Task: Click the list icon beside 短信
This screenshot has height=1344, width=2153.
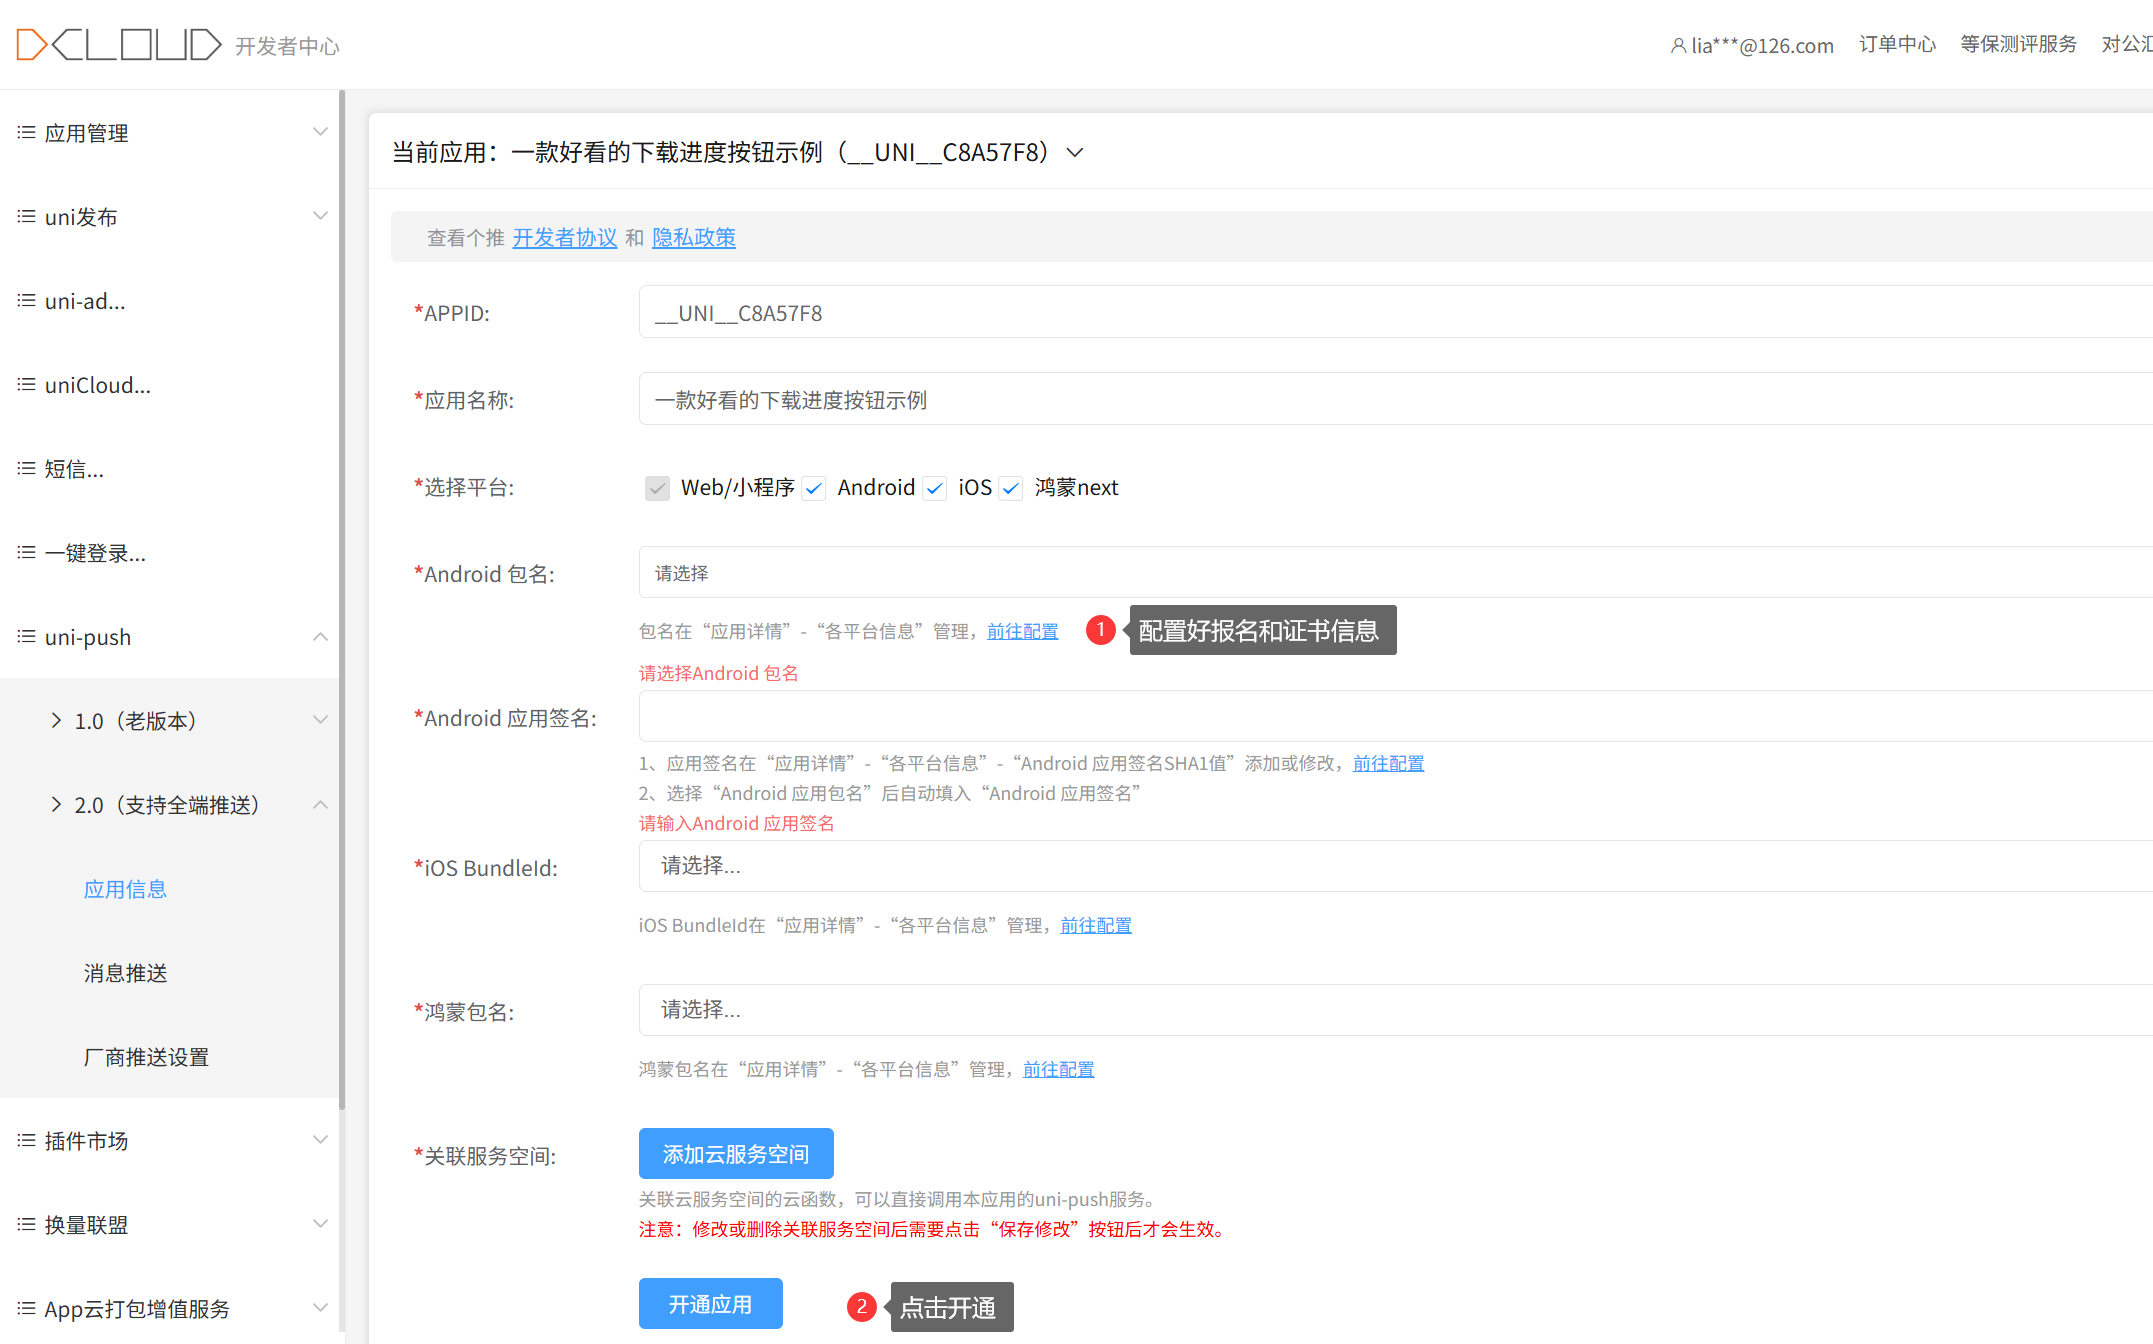Action: 26,469
